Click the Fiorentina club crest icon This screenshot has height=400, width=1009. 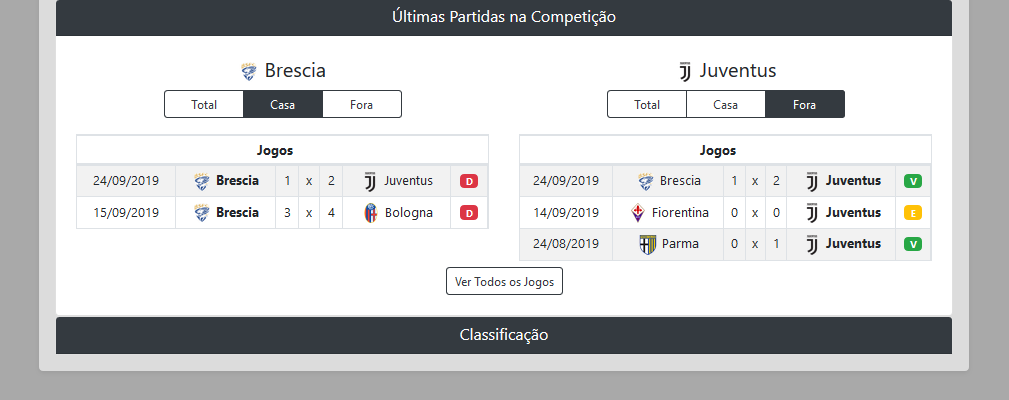coord(638,212)
